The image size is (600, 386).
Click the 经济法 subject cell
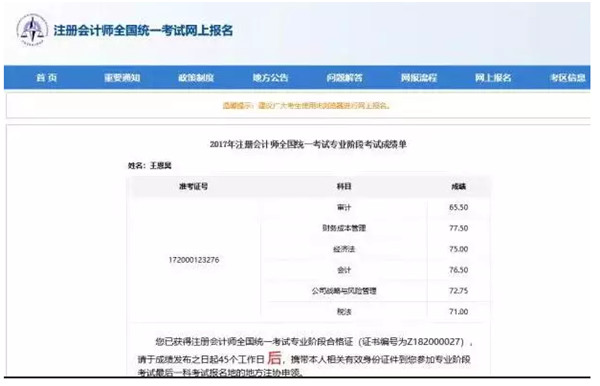pos(344,249)
